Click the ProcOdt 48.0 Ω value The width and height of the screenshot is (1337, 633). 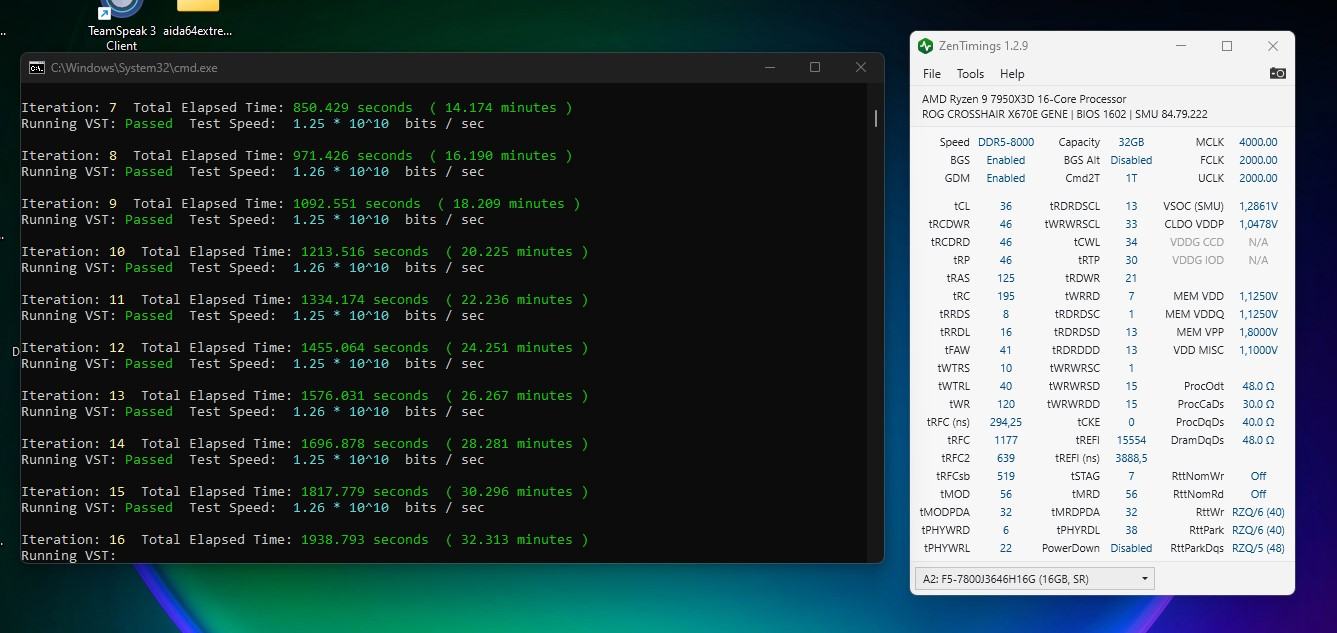pyautogui.click(x=1258, y=386)
